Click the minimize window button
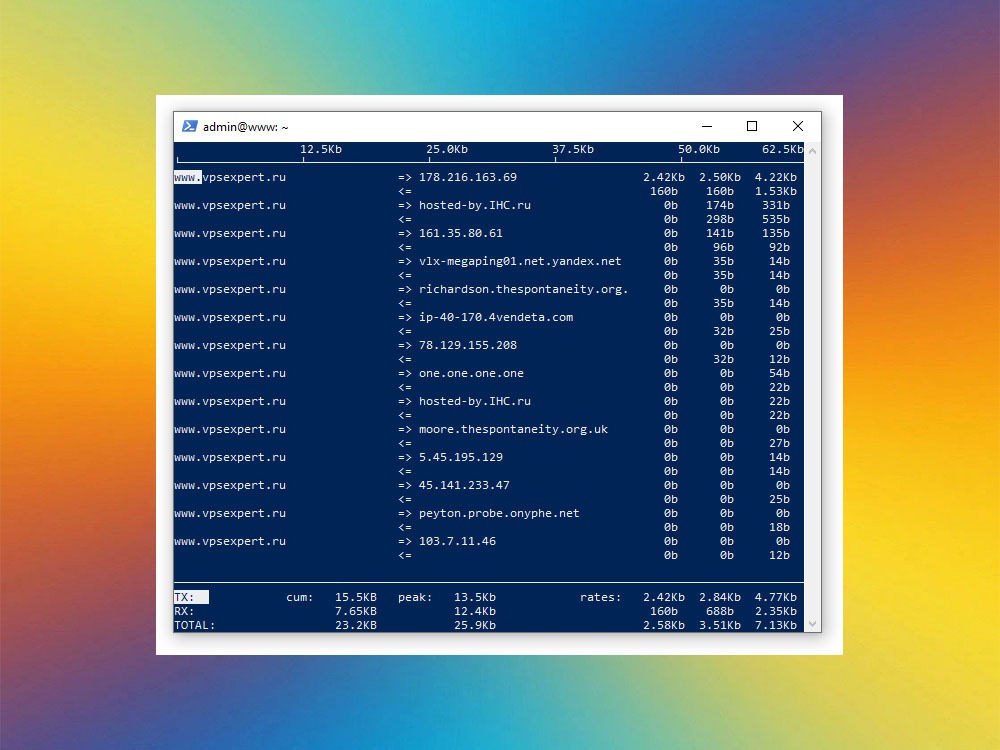This screenshot has height=750, width=1000. pyautogui.click(x=706, y=126)
